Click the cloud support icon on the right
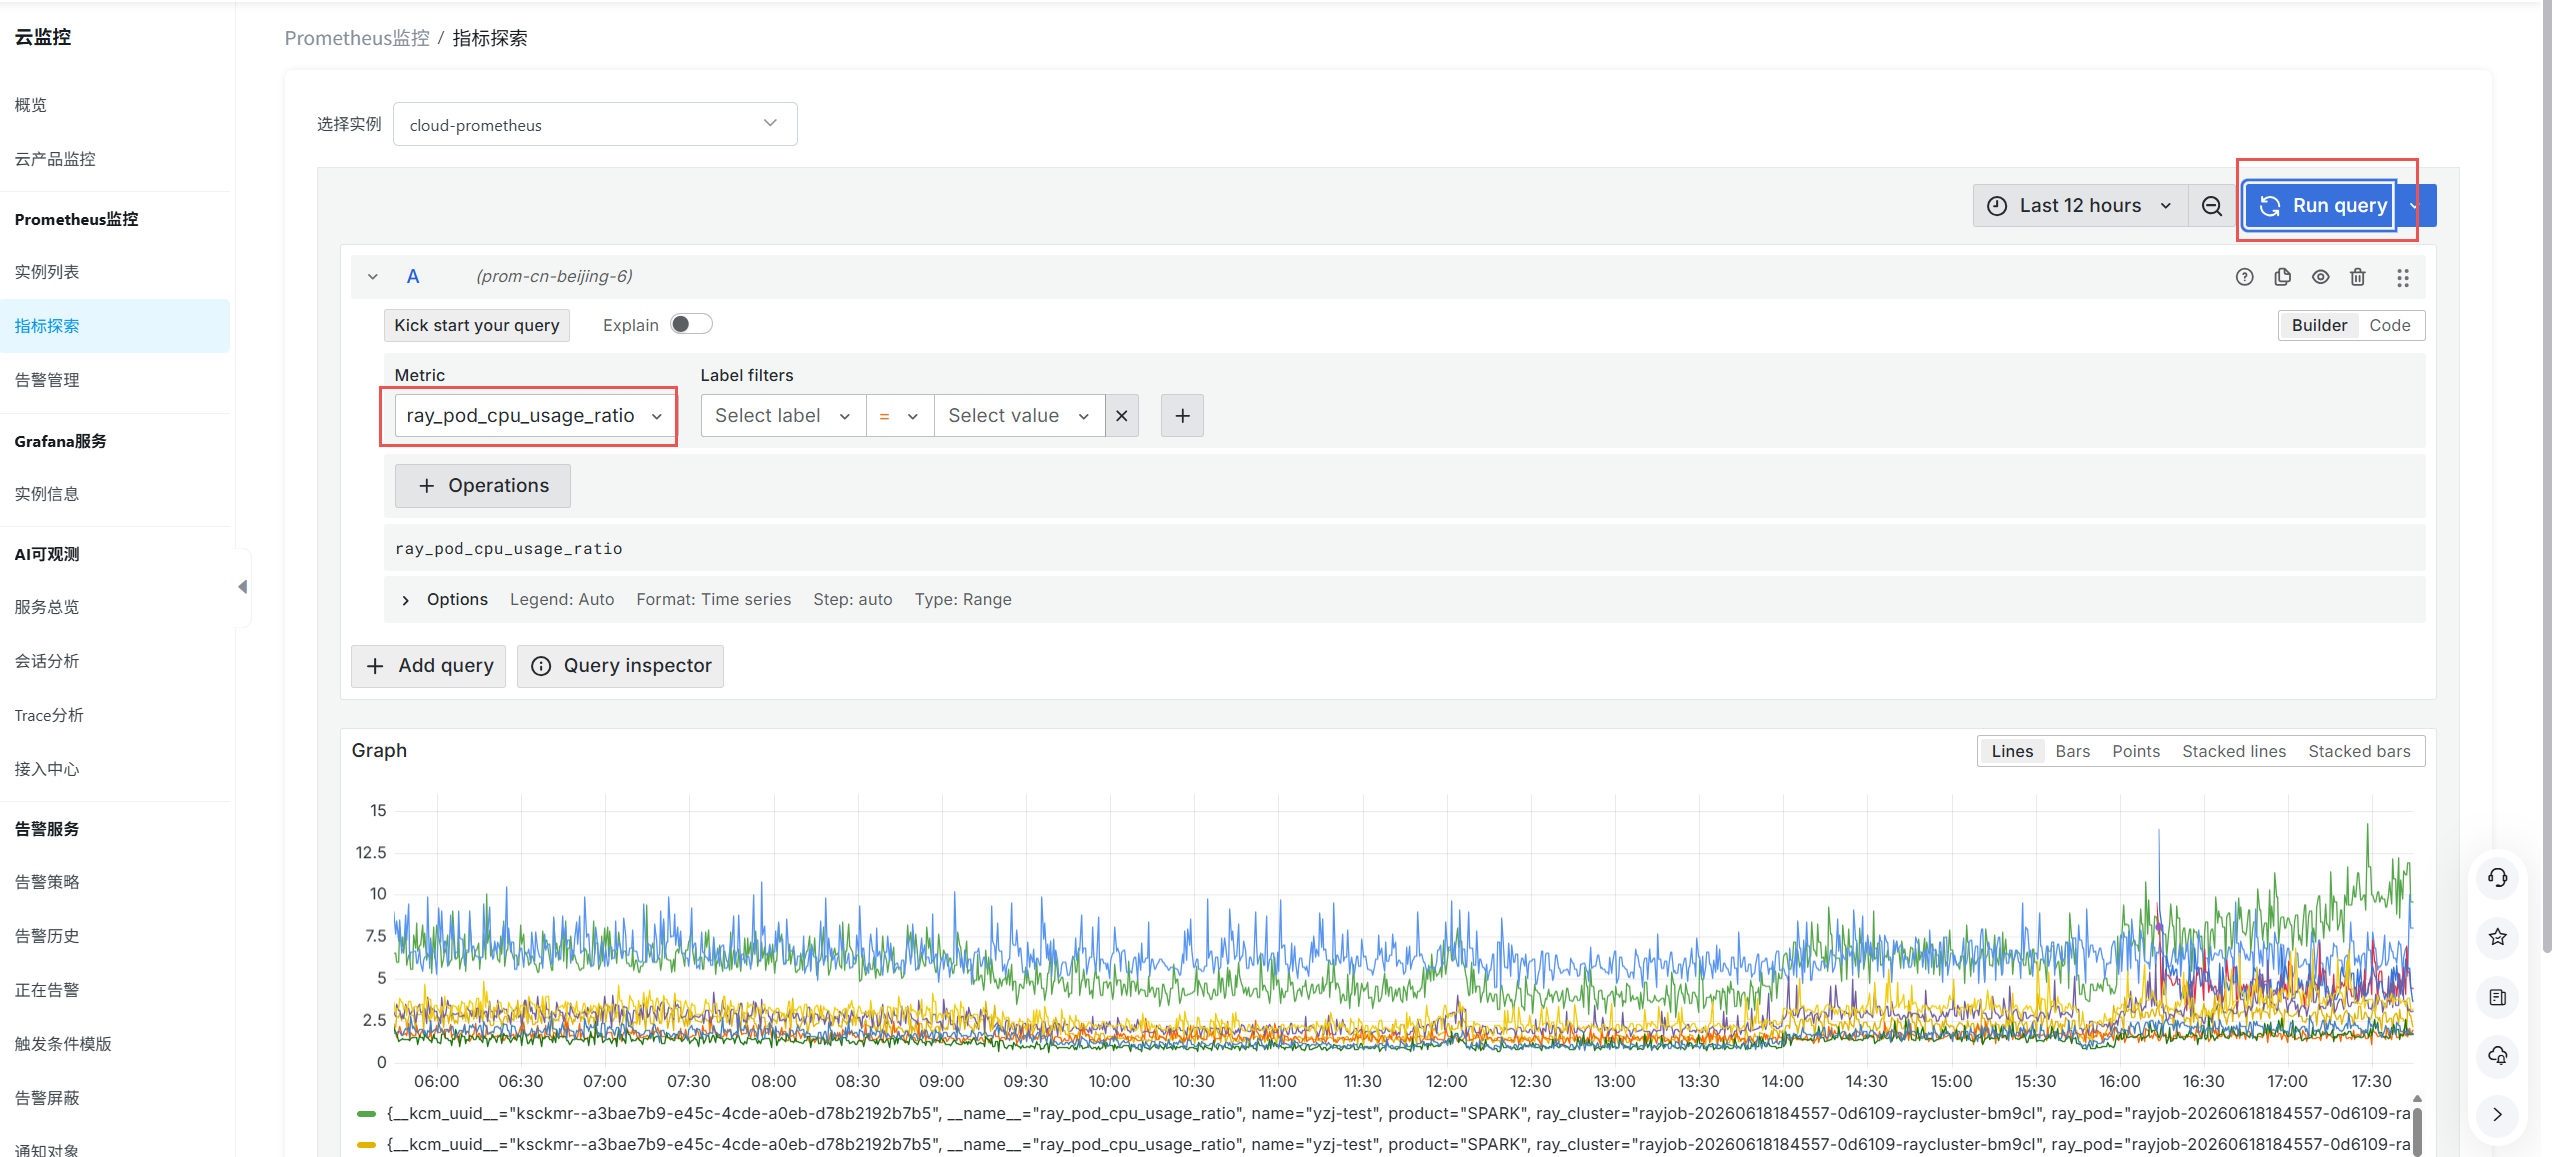The image size is (2553, 1157). pyautogui.click(x=2498, y=1056)
